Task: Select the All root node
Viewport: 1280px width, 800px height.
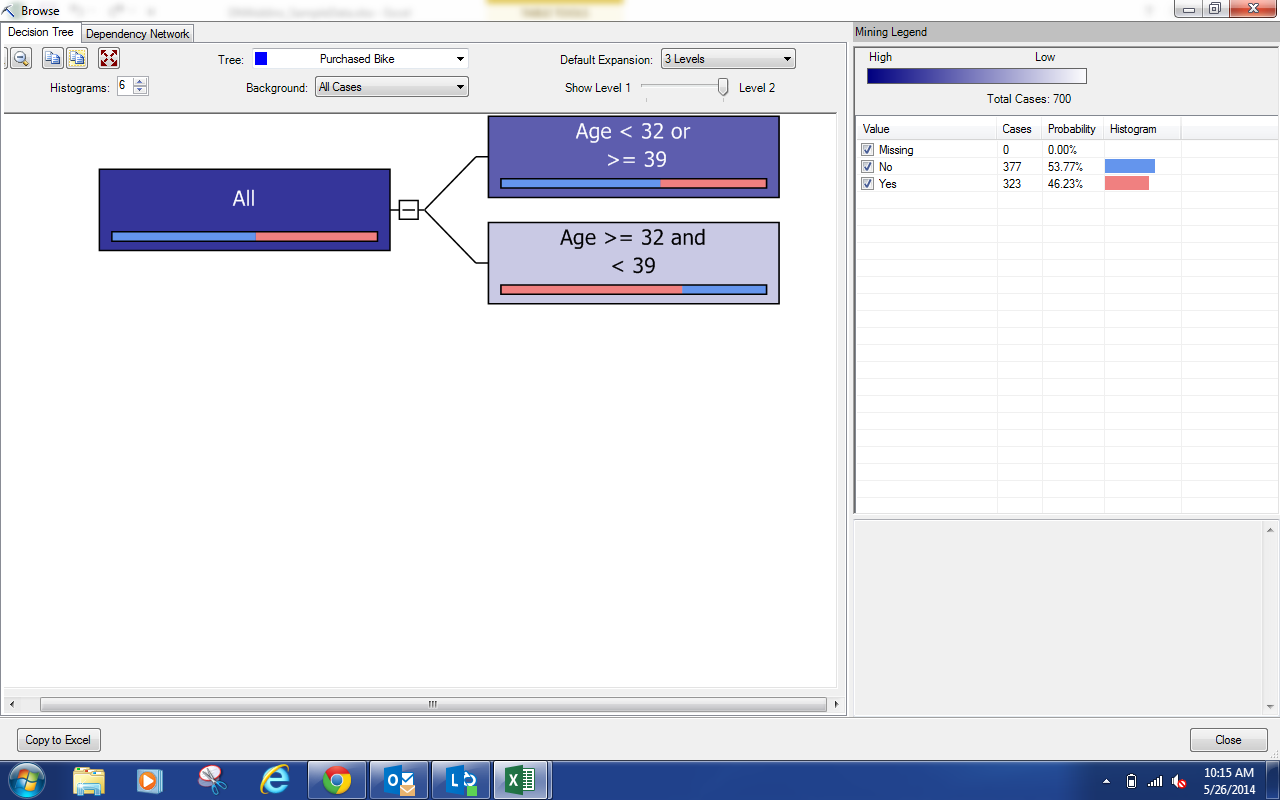Action: pyautogui.click(x=244, y=209)
